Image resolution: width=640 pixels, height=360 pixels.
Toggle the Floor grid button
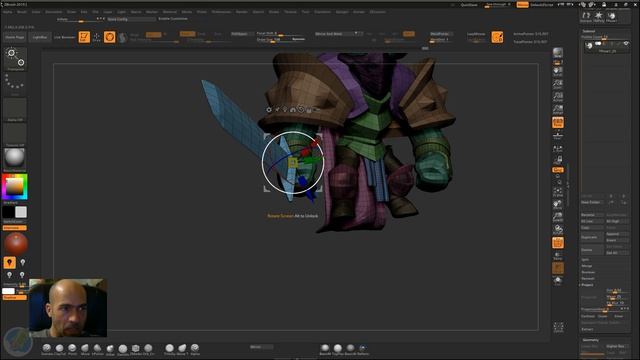coord(558,135)
